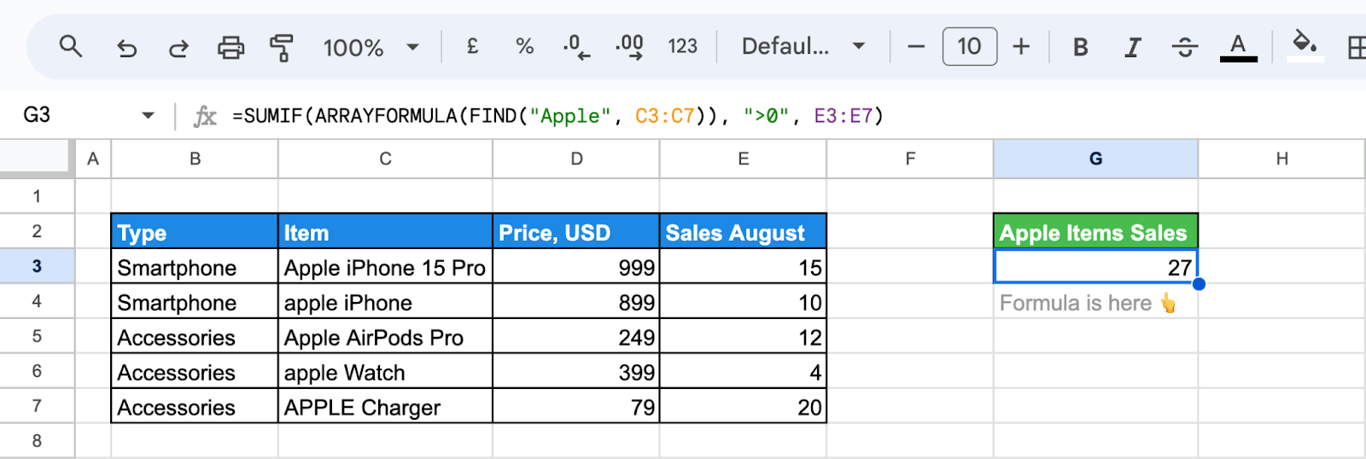Select row 2 header
Screen dimensions: 1366x459
coord(37,231)
